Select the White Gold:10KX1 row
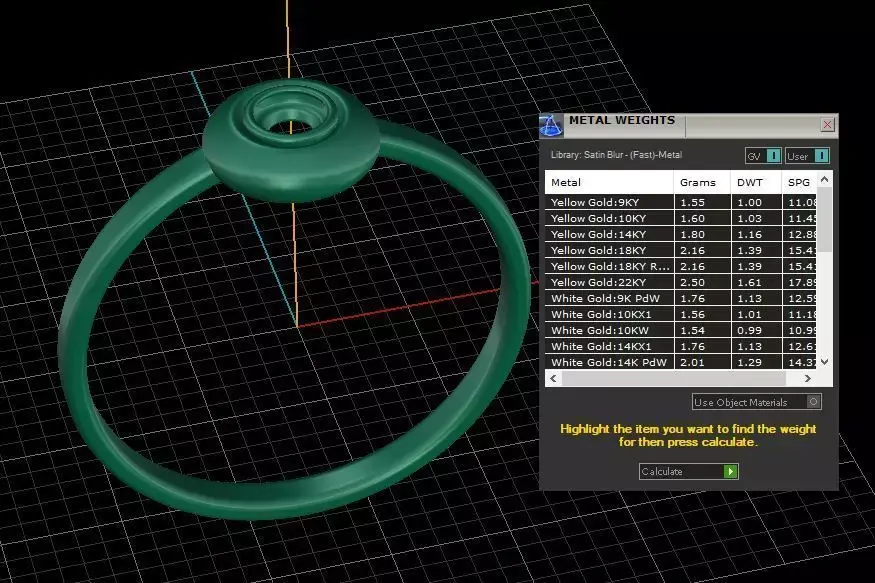Viewport: 875px width, 583px height. pos(681,314)
